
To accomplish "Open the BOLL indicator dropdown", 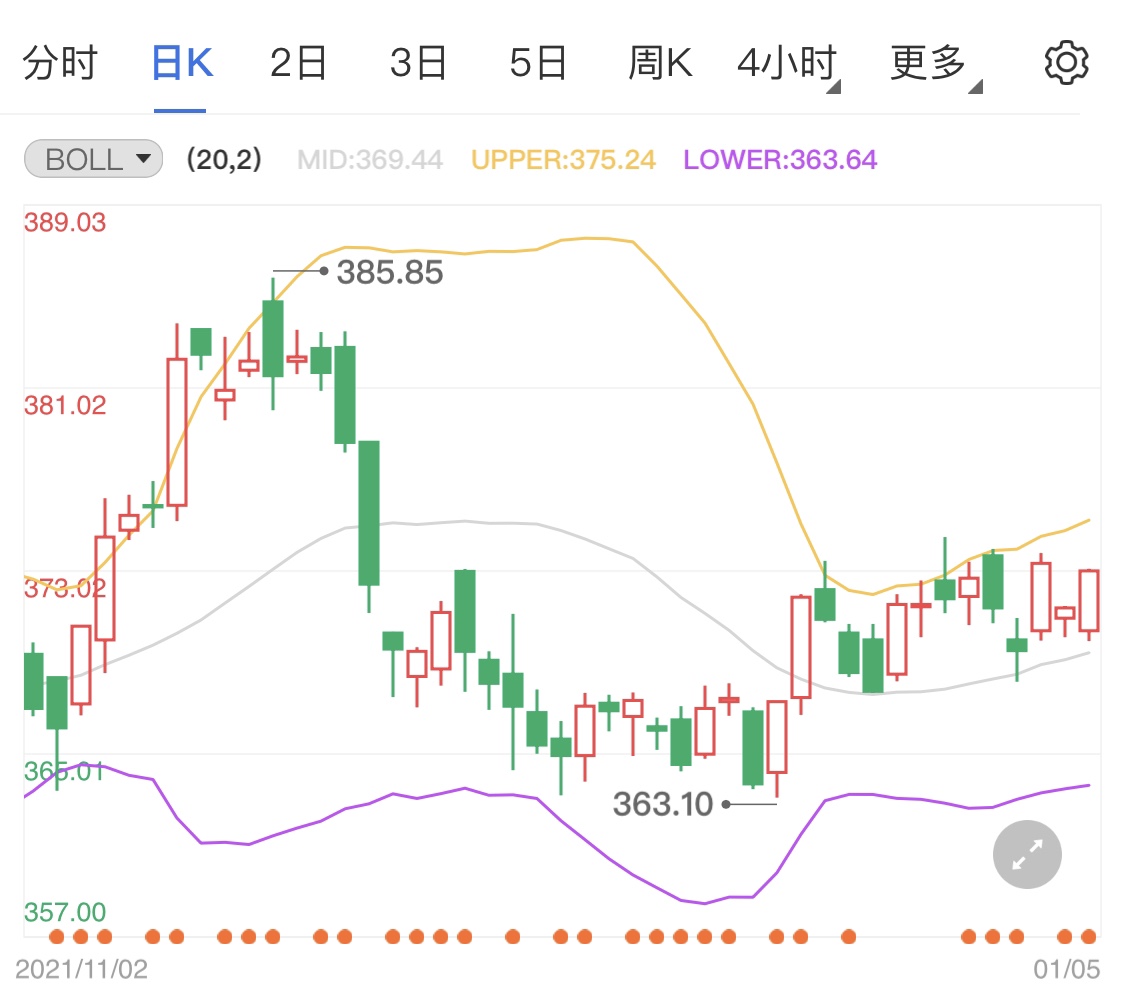I will click(92, 158).
